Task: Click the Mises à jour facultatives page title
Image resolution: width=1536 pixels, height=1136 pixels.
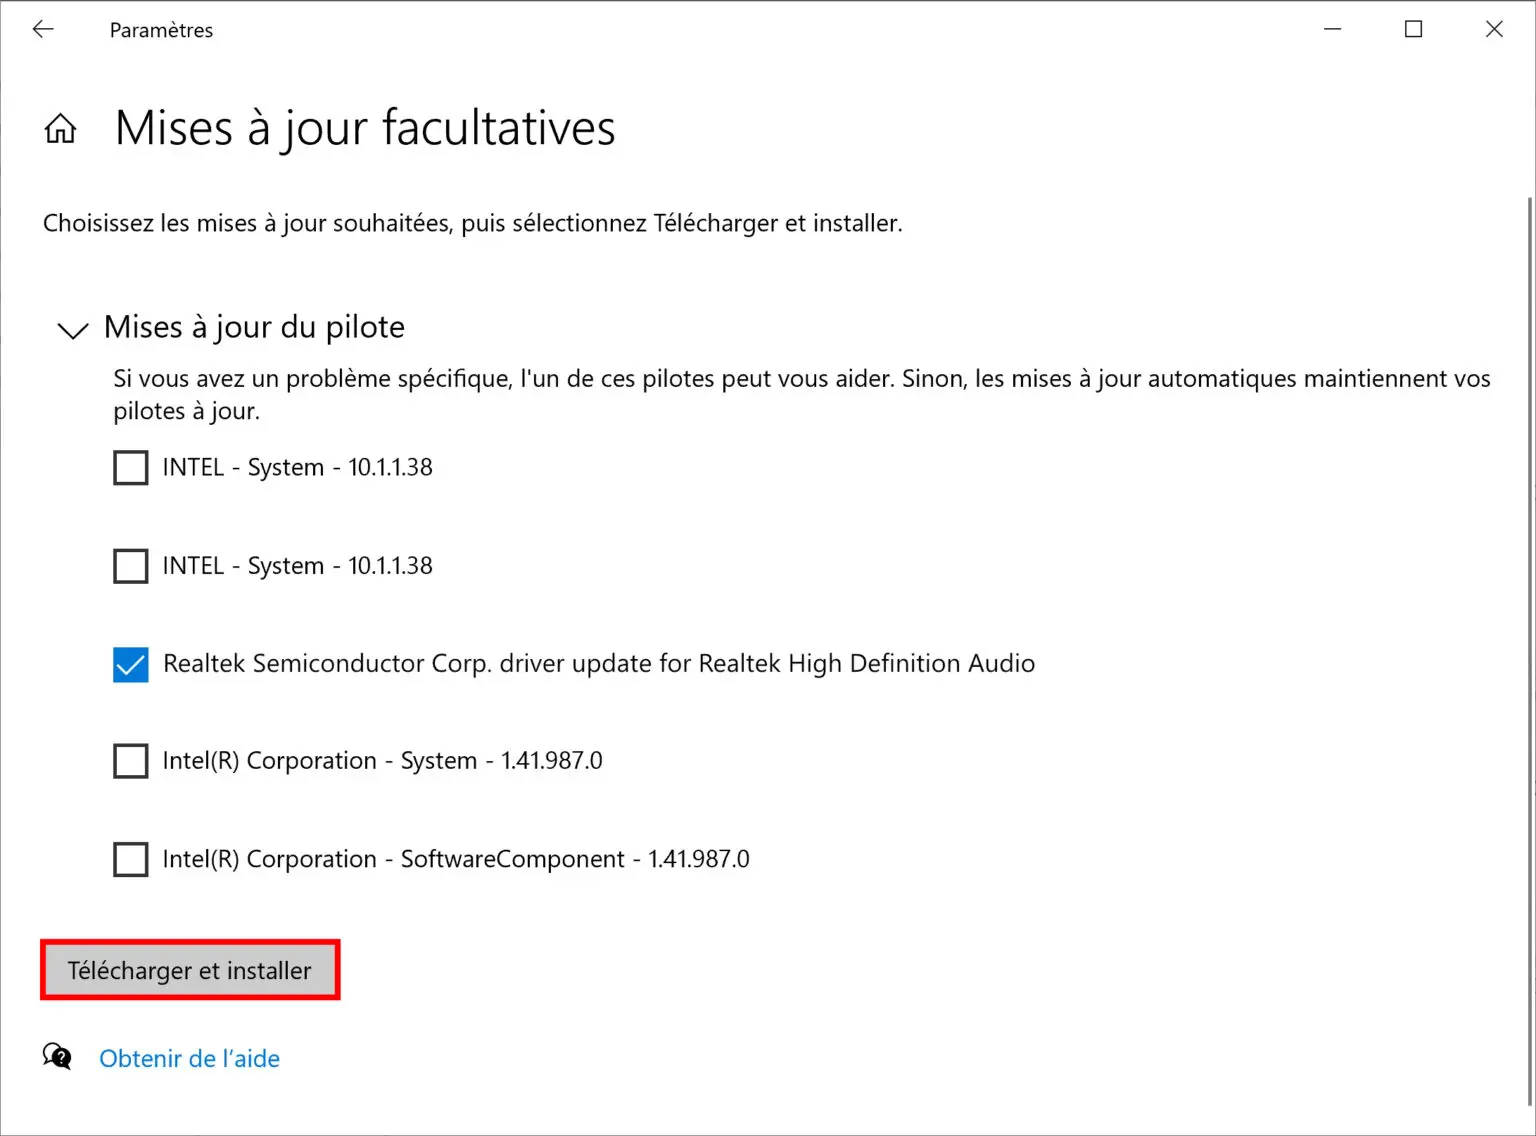Action: click(x=365, y=127)
